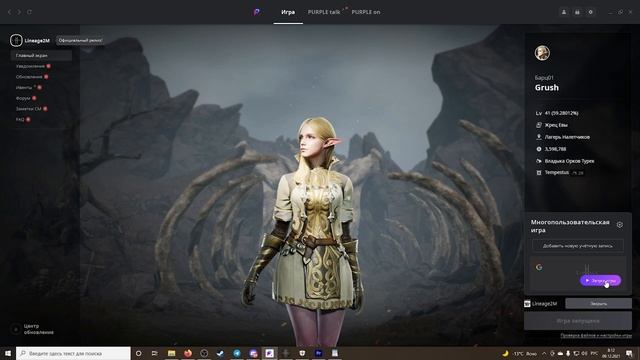Click the PURPLE launcher taskbar icon
The height and width of the screenshot is (360, 640).
pos(269,353)
